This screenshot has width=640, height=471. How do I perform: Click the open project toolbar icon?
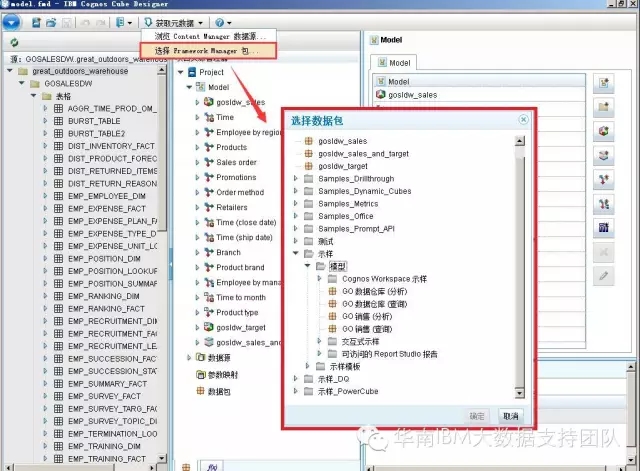pos(51,22)
